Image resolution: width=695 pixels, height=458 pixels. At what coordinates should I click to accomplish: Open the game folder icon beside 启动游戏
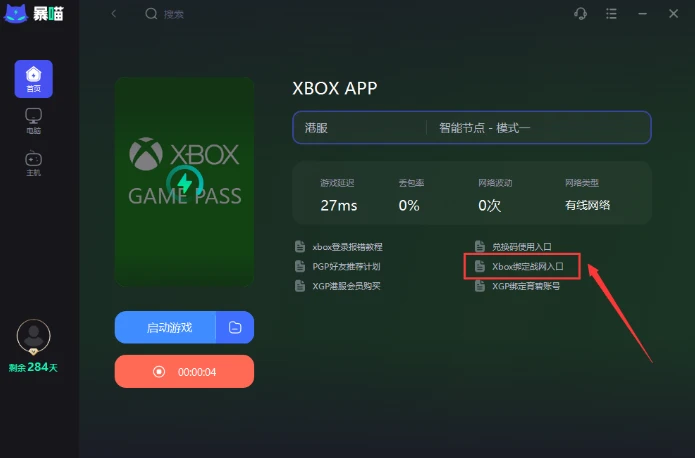[235, 327]
